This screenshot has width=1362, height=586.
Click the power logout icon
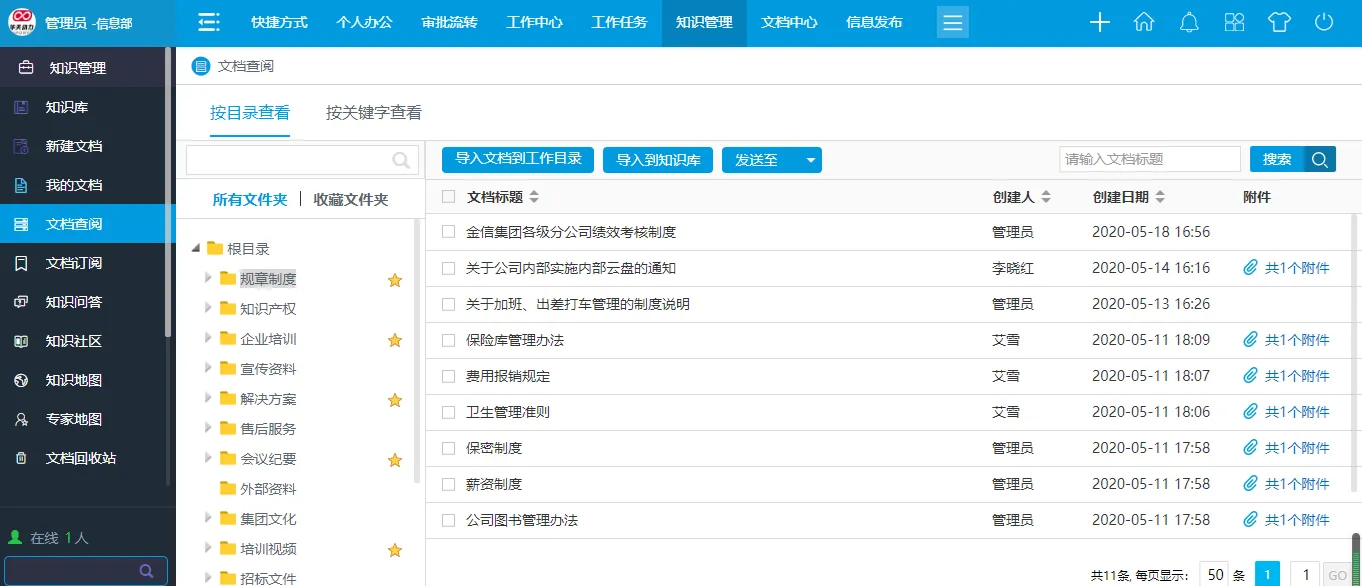click(x=1324, y=23)
